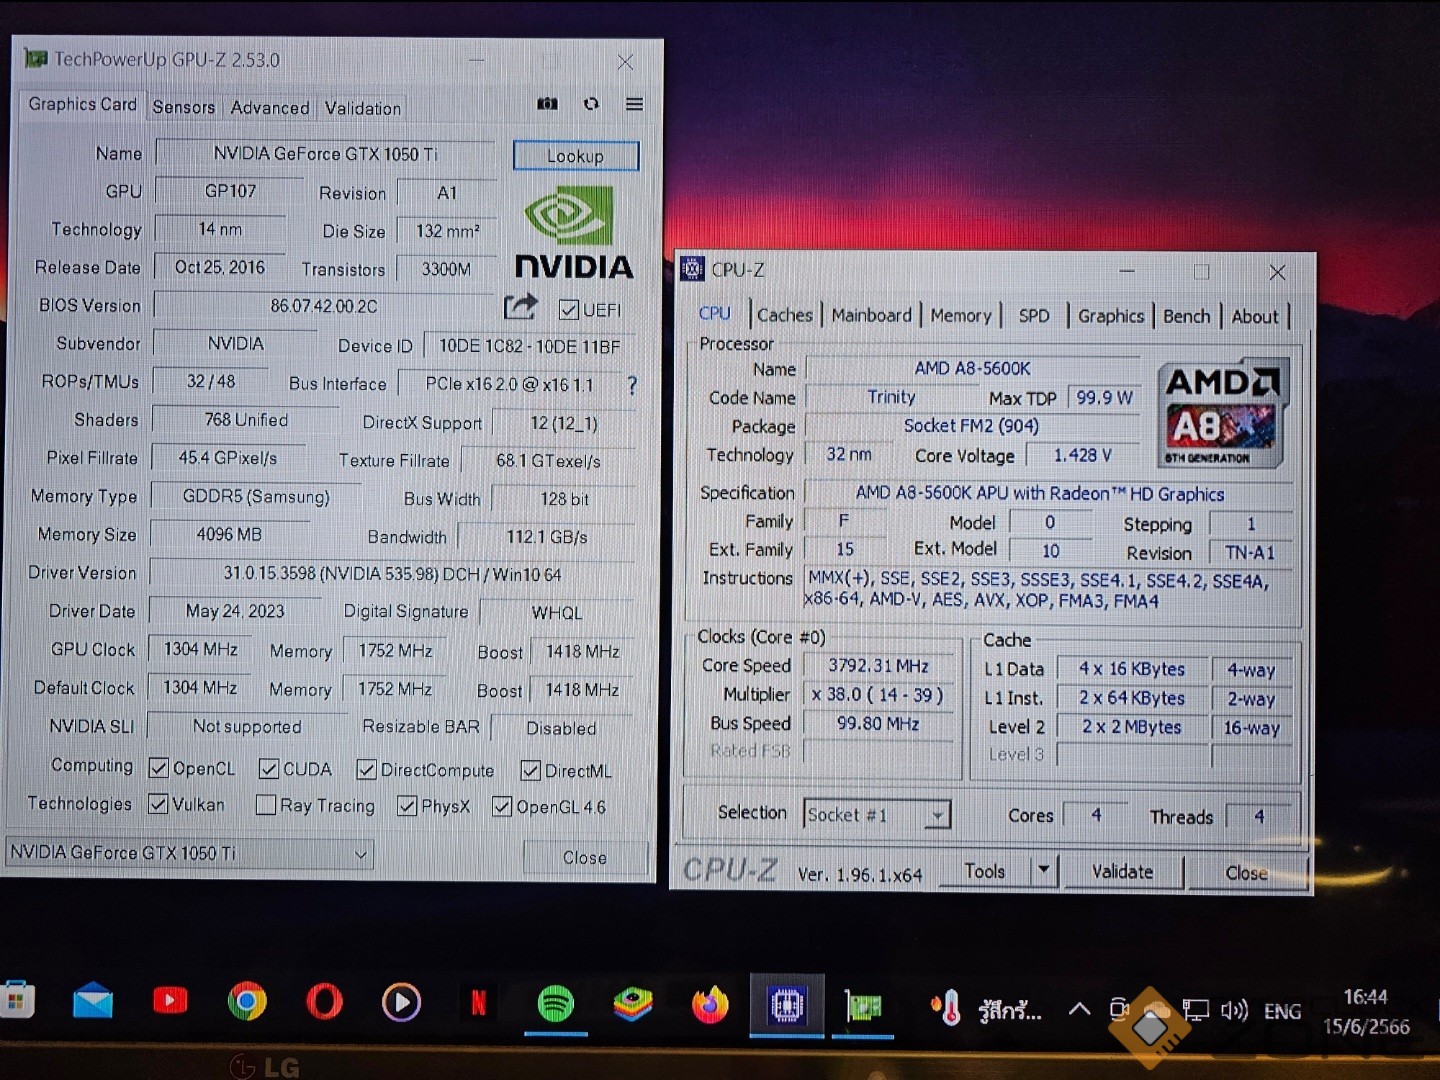Toggle the UEFI checkbox
The image size is (1440, 1080).
point(569,310)
